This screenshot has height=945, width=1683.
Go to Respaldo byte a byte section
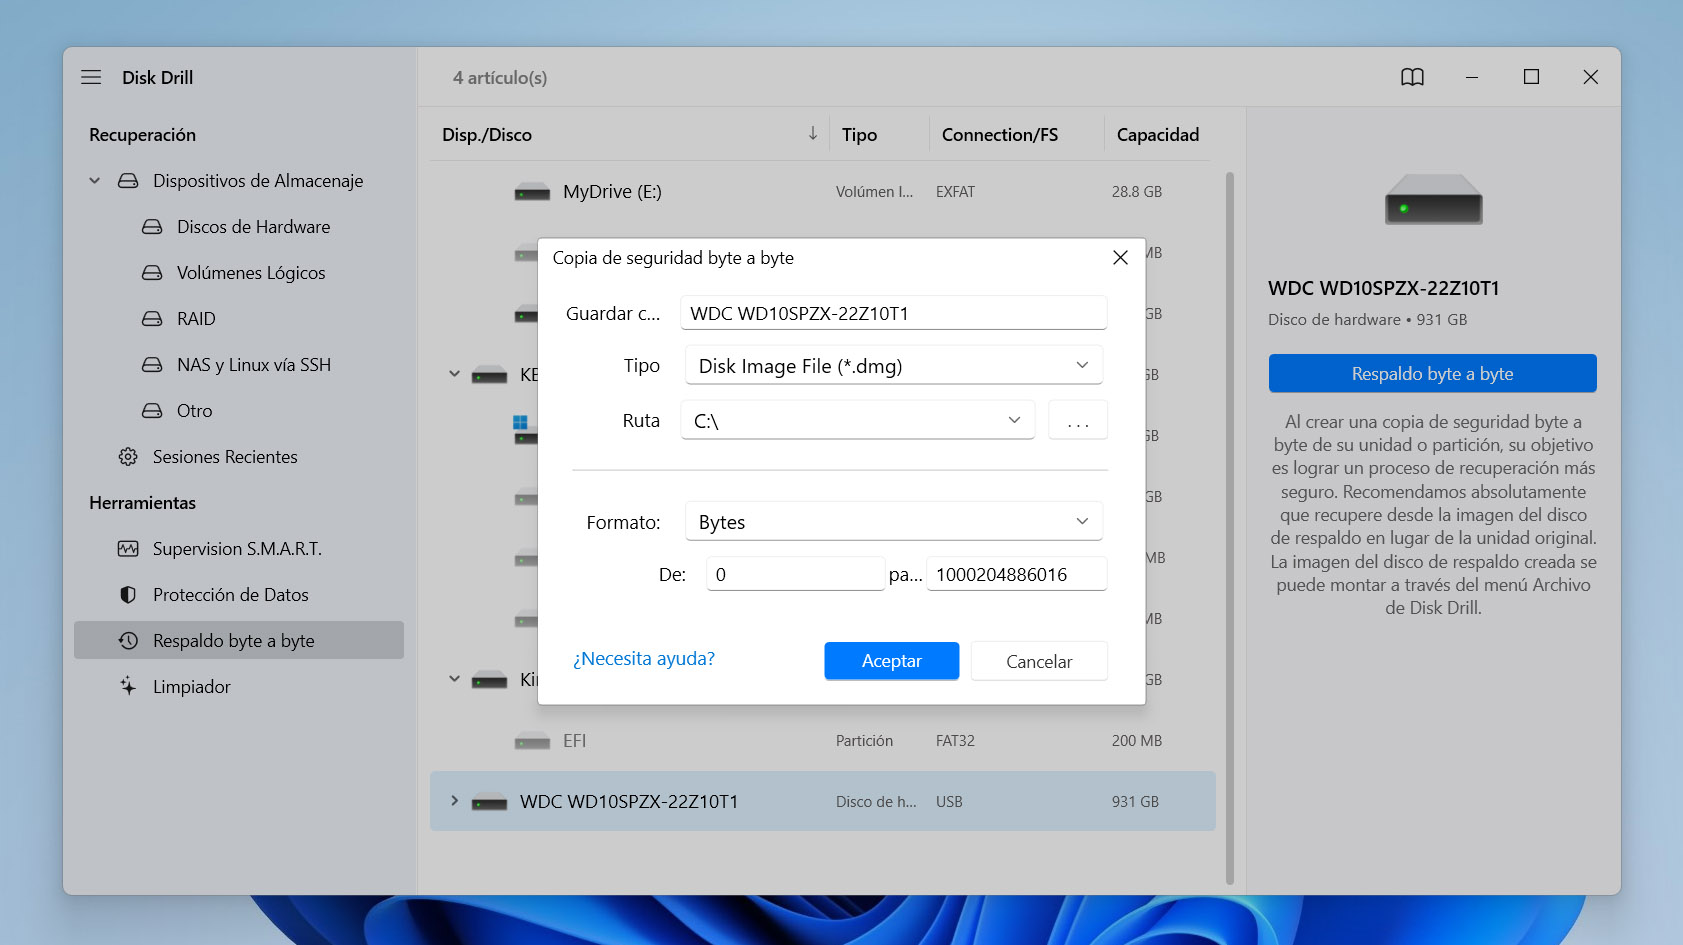coord(239,640)
